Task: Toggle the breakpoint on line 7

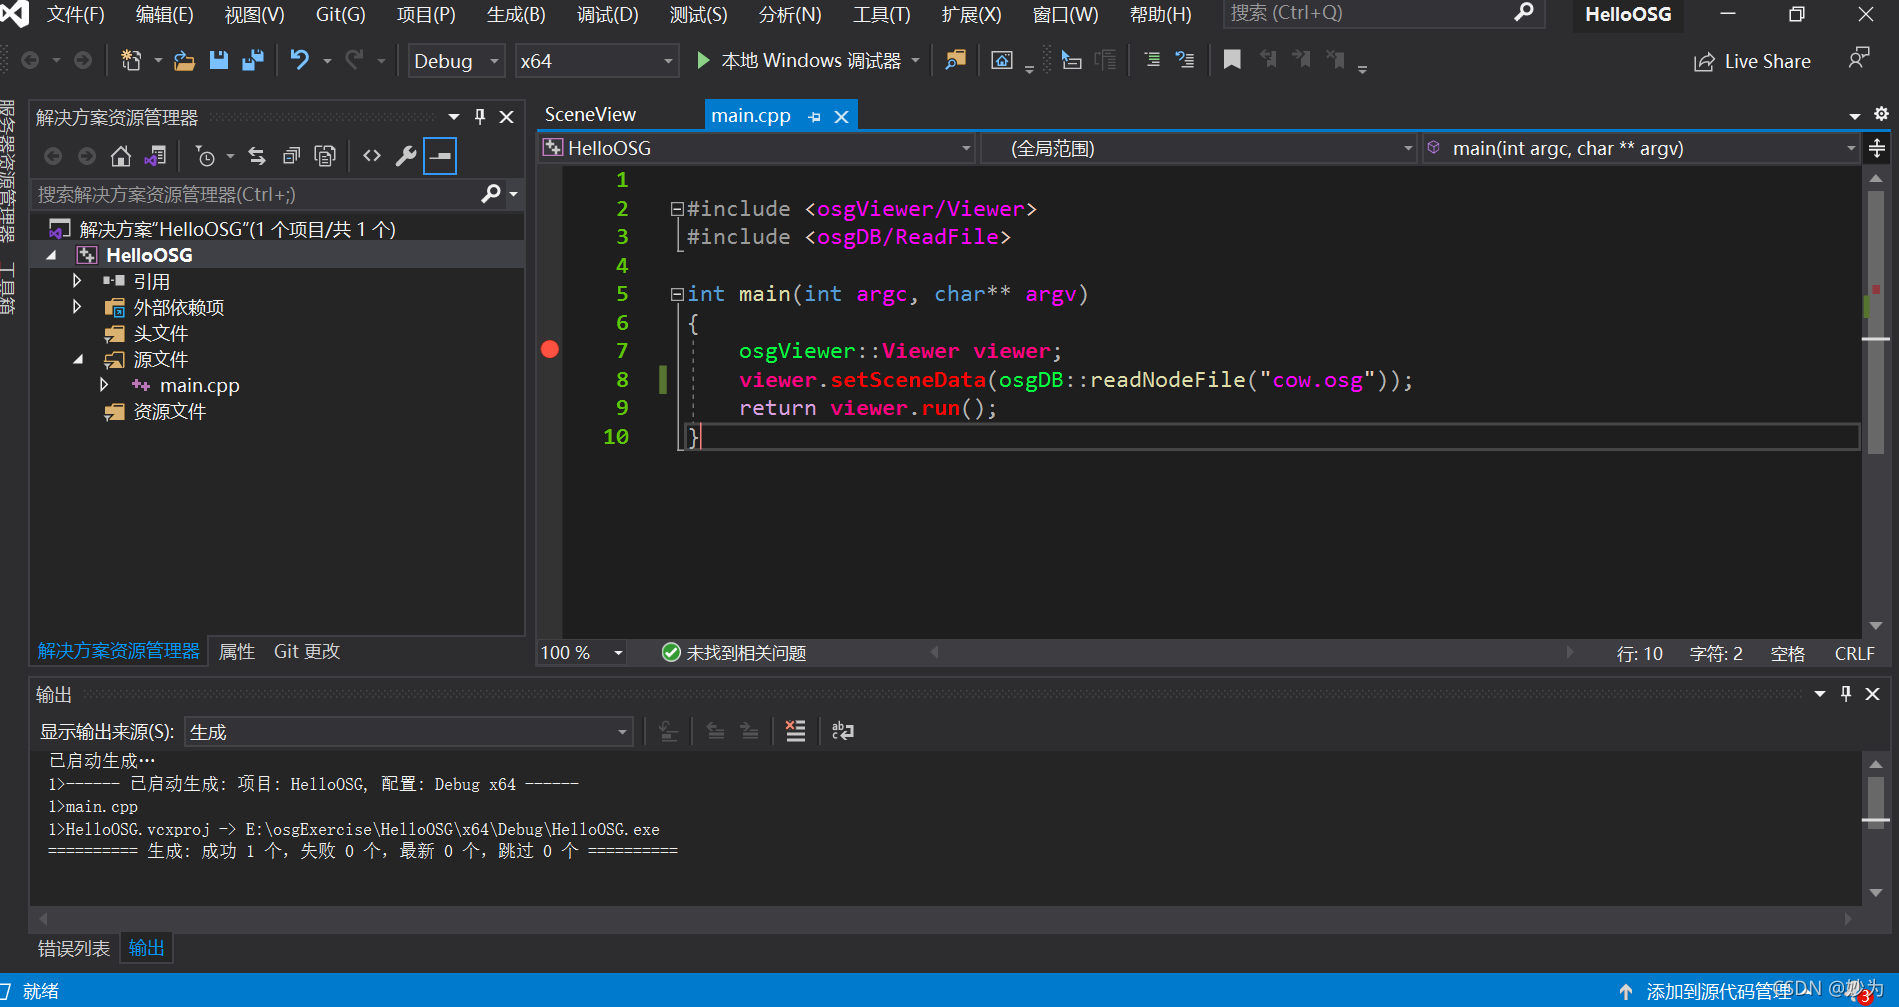Action: pos(549,349)
